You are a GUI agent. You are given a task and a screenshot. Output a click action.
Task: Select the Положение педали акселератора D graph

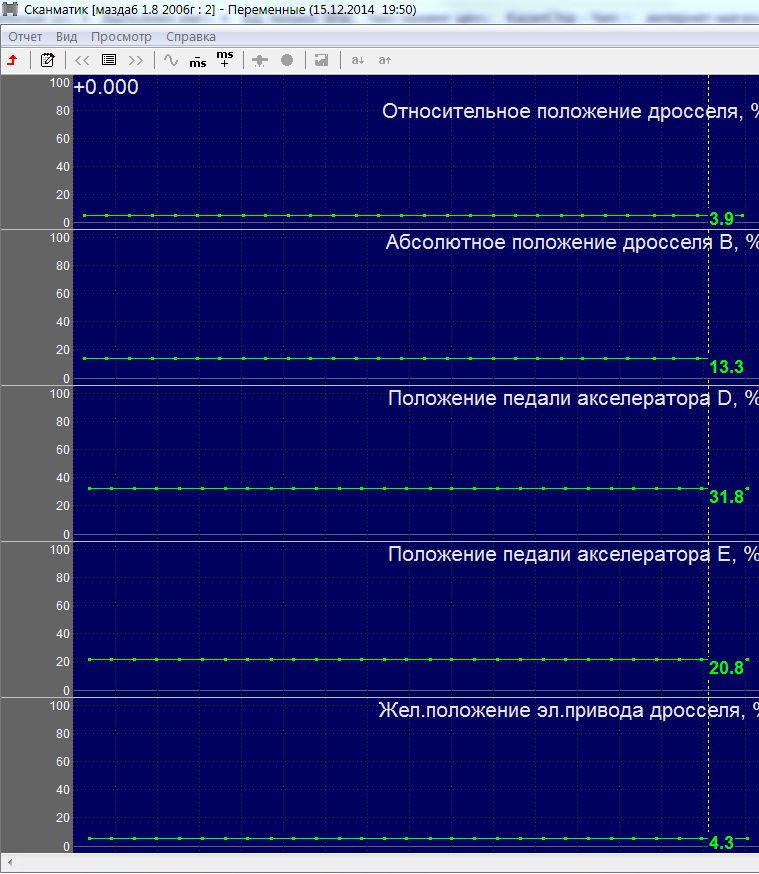click(416, 463)
